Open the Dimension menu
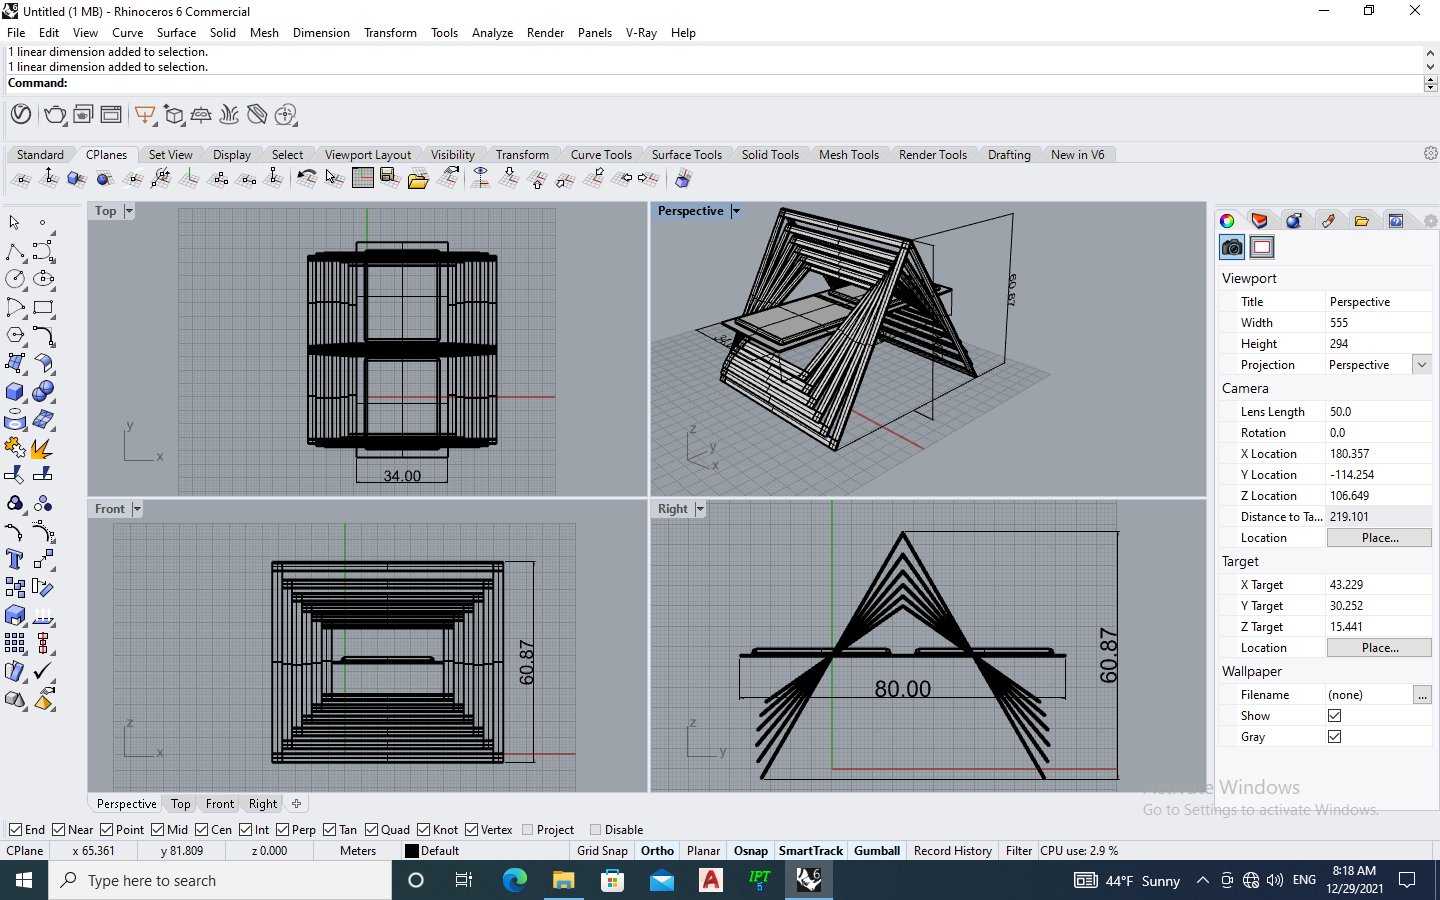Image resolution: width=1440 pixels, height=900 pixels. coord(321,33)
